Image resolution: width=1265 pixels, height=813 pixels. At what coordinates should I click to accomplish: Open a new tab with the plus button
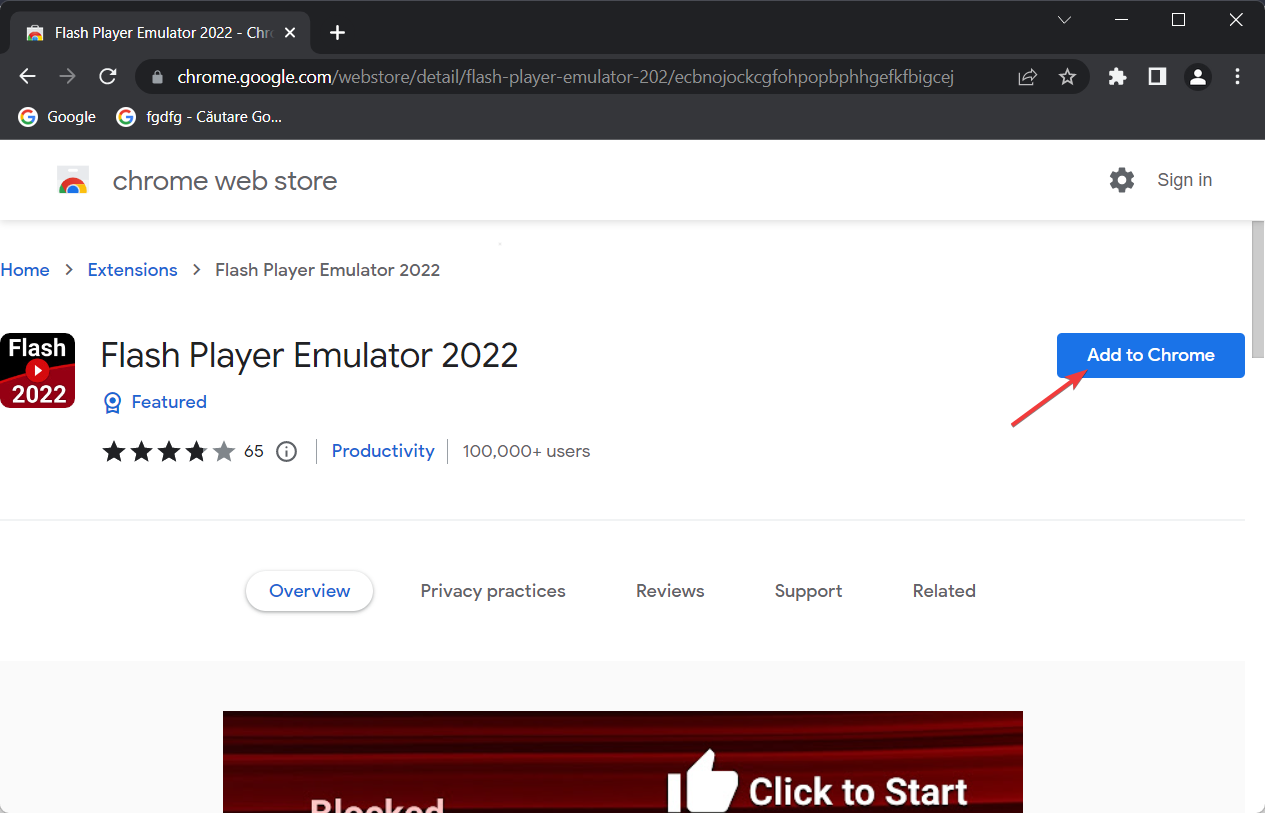[x=337, y=33]
